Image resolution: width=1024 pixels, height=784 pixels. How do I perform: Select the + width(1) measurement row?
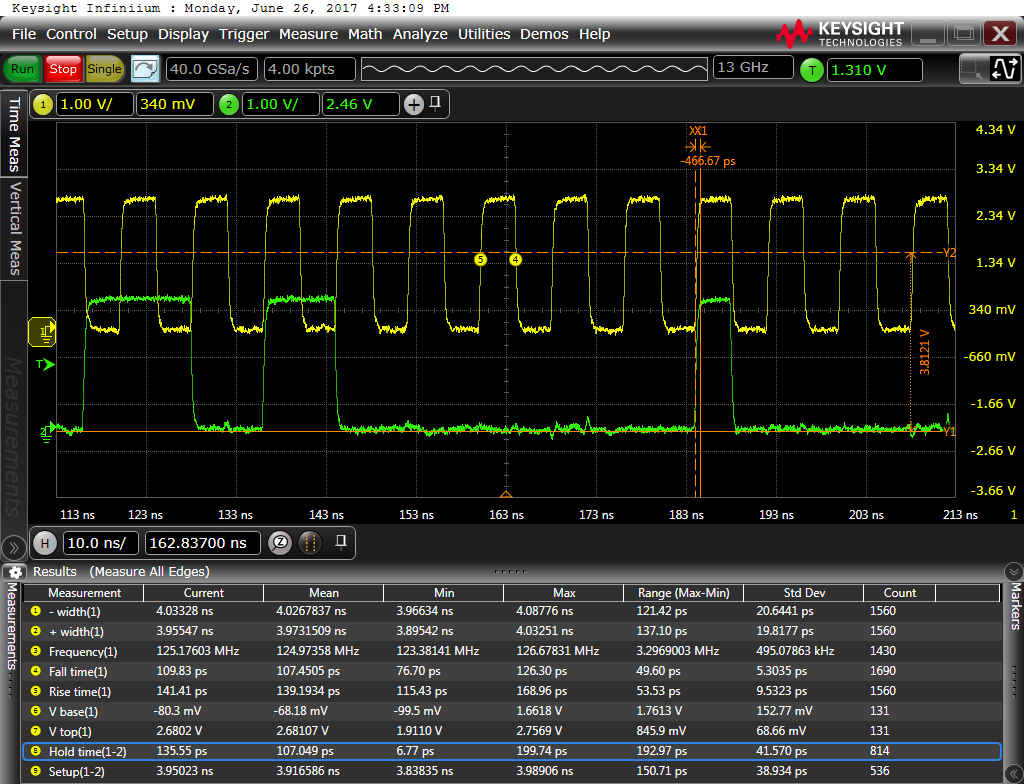[x=512, y=631]
